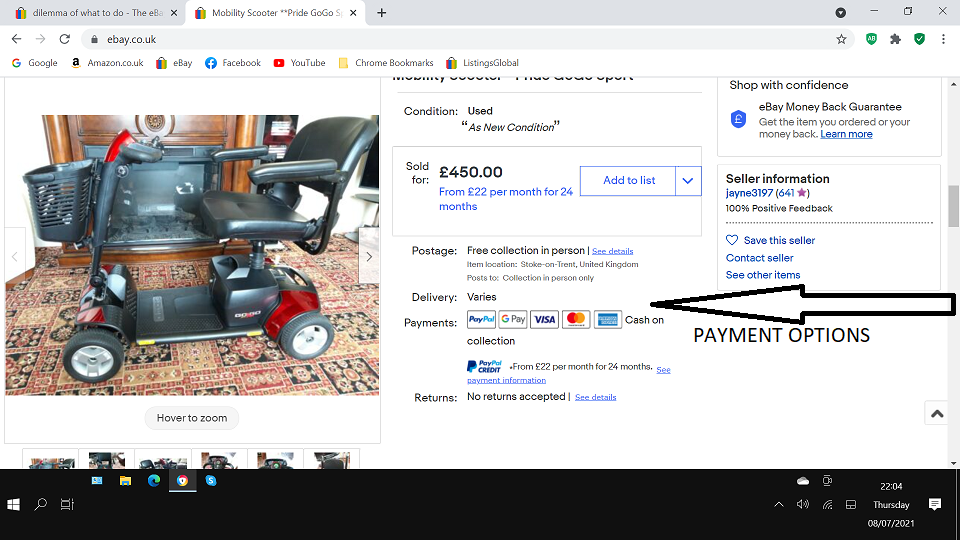Image resolution: width=960 pixels, height=540 pixels.
Task: Open returns See details link
Action: click(x=595, y=397)
